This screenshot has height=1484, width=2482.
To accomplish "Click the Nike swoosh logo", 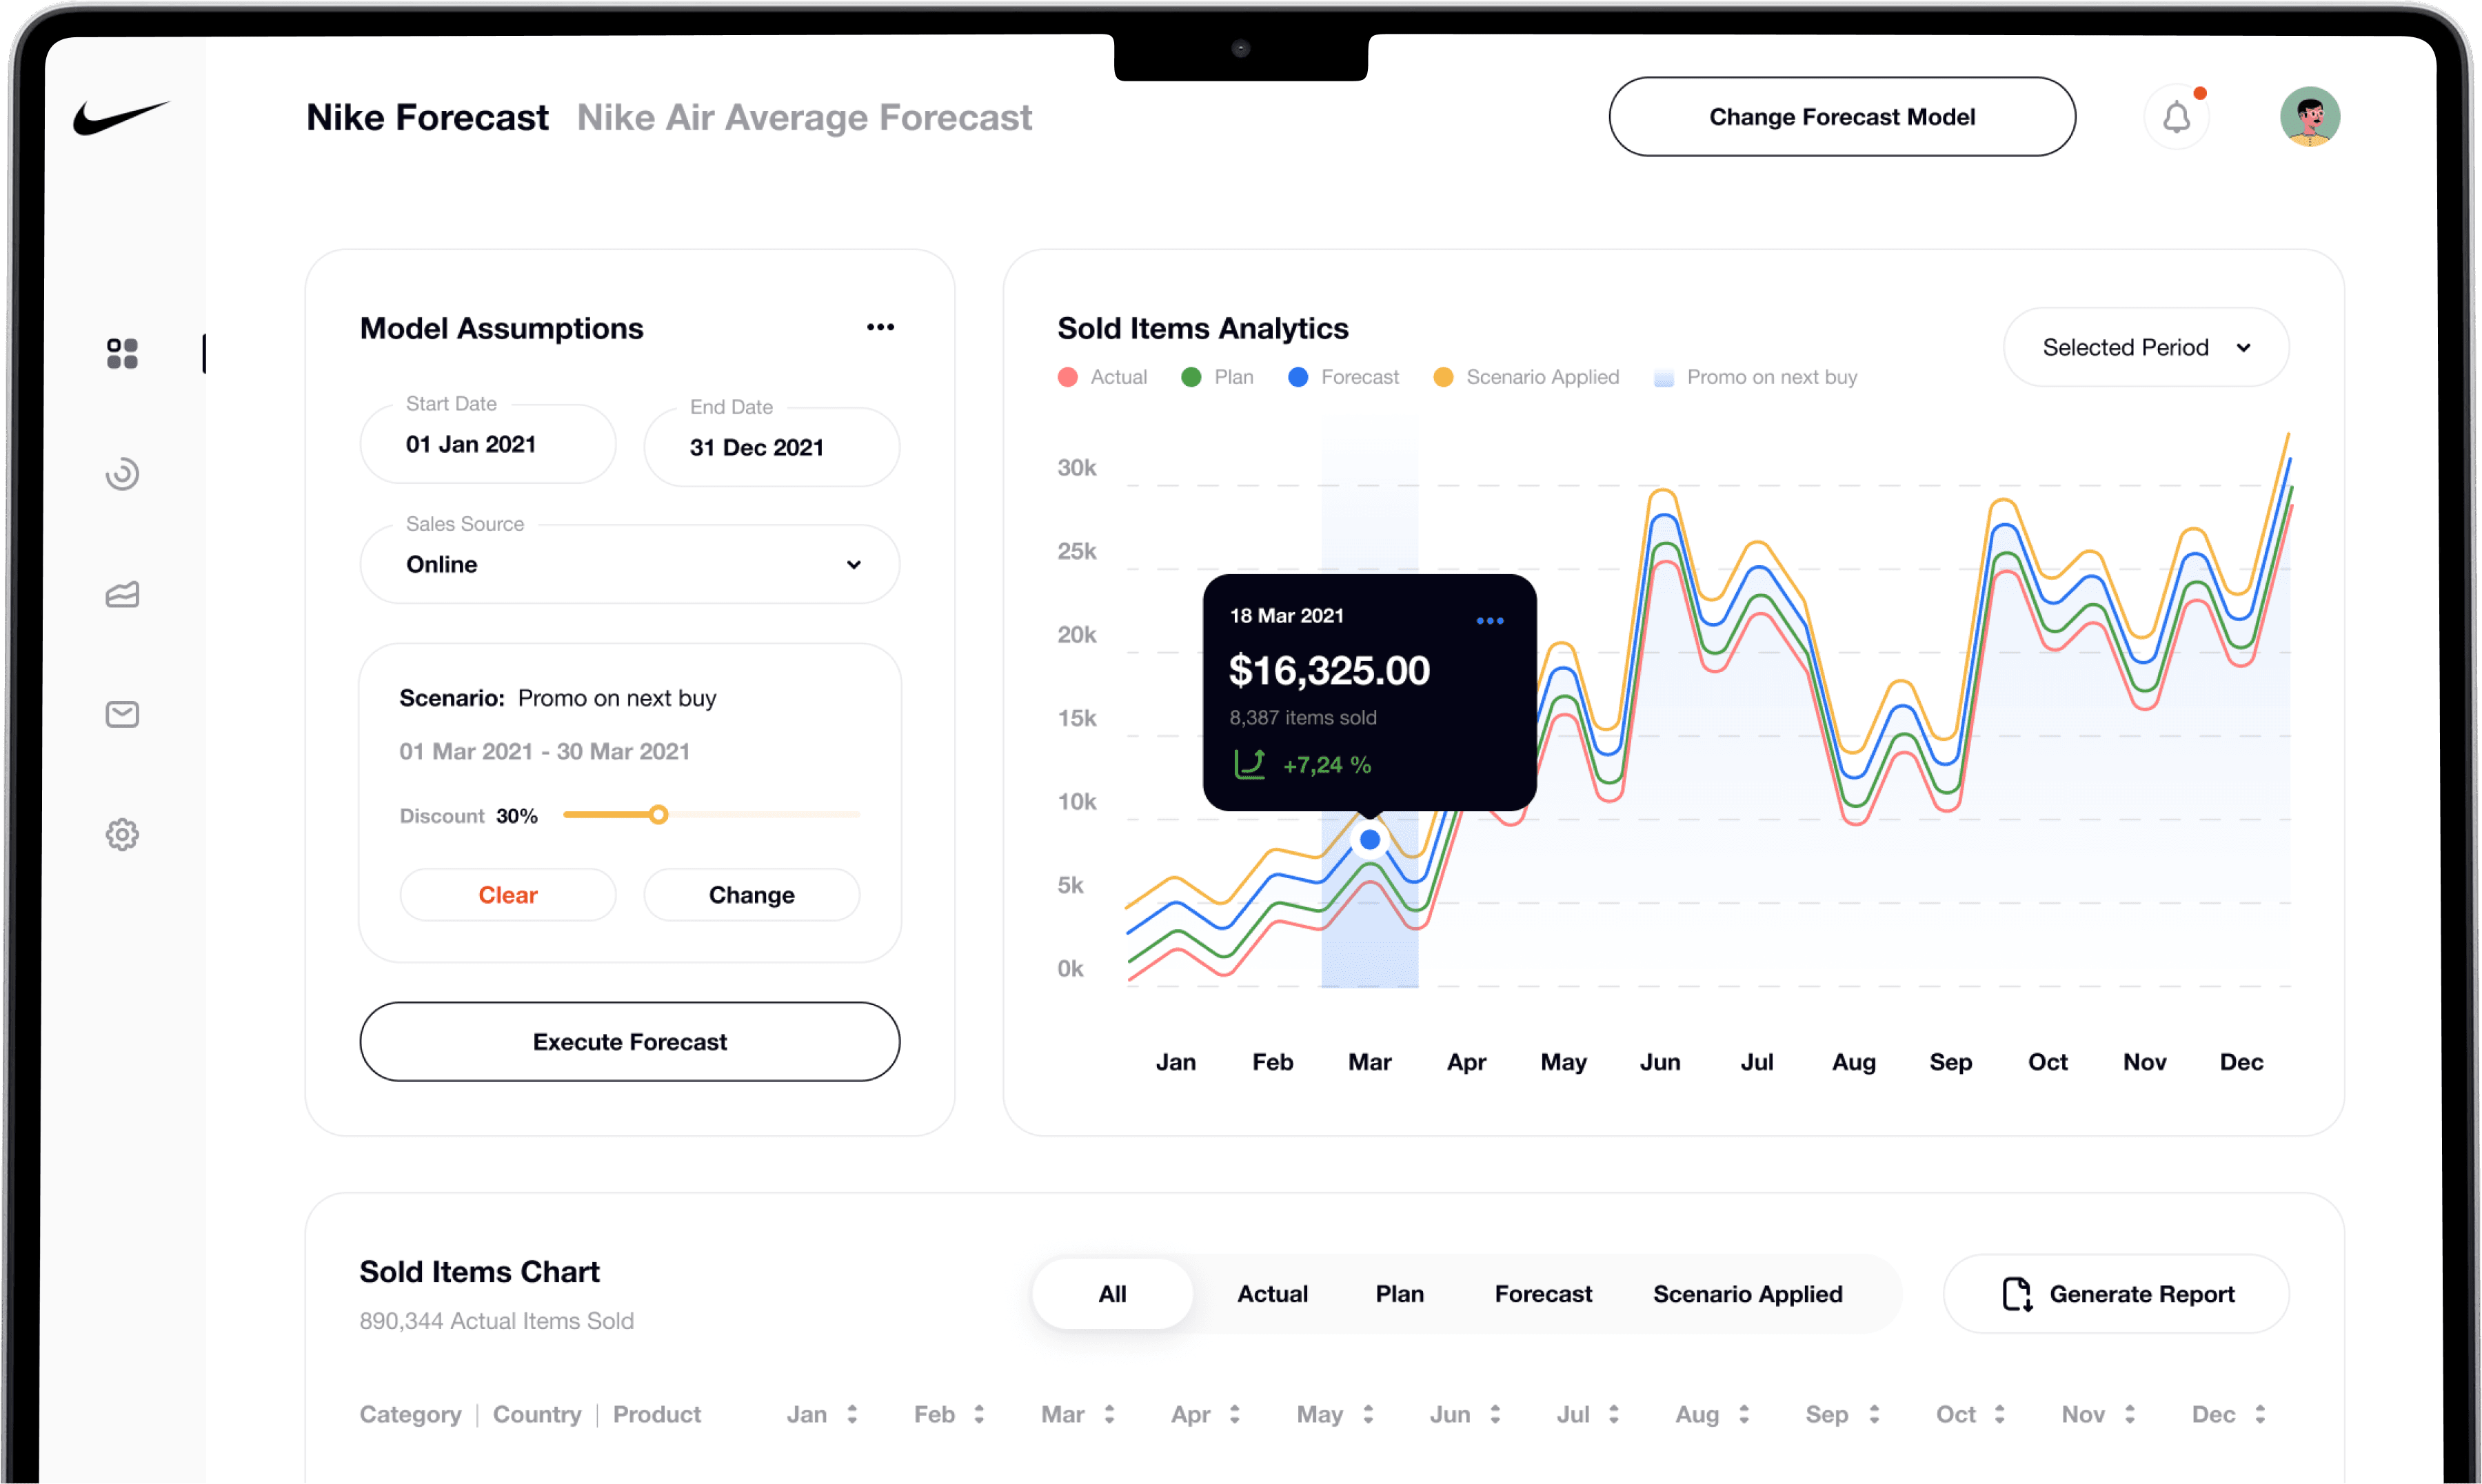I will pos(121,116).
